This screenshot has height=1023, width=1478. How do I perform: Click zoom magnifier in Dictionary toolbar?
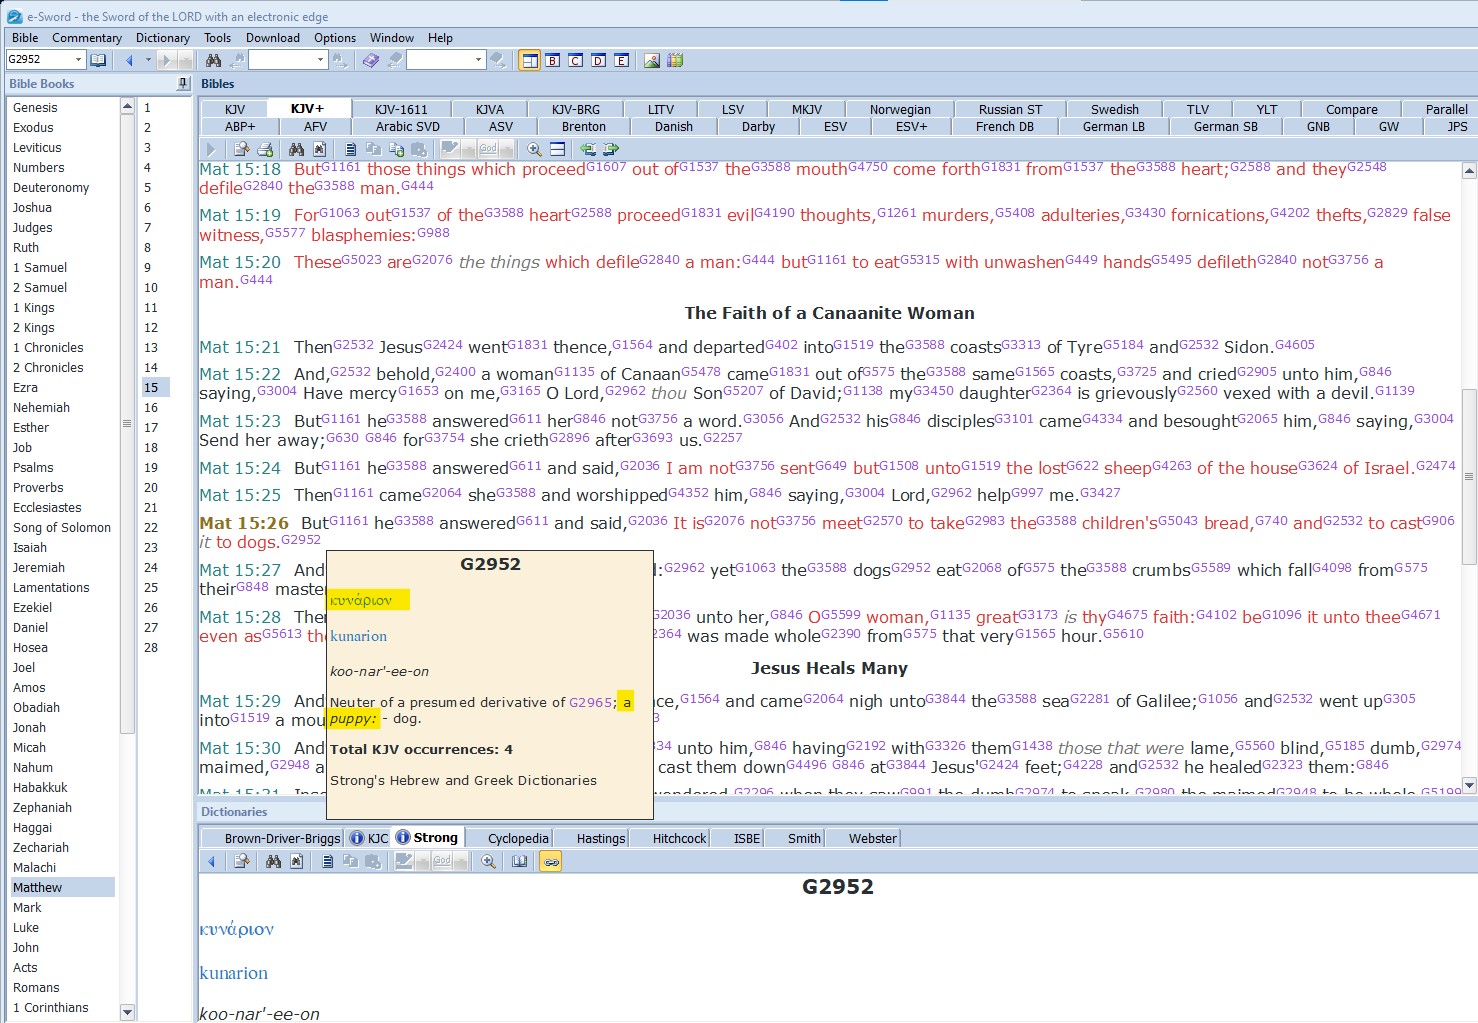[x=488, y=861]
